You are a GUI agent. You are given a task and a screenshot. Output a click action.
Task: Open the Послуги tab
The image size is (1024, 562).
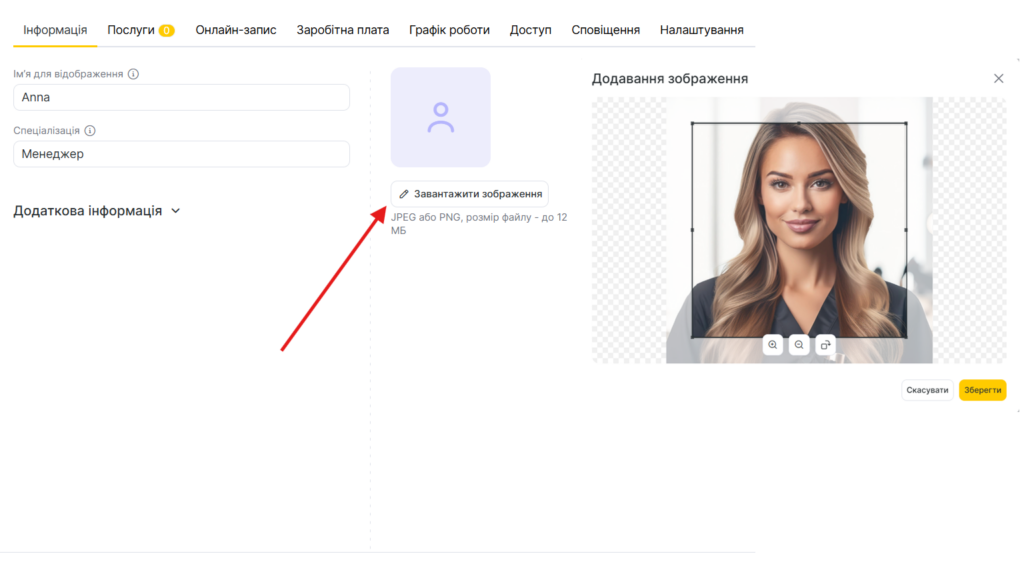click(140, 30)
